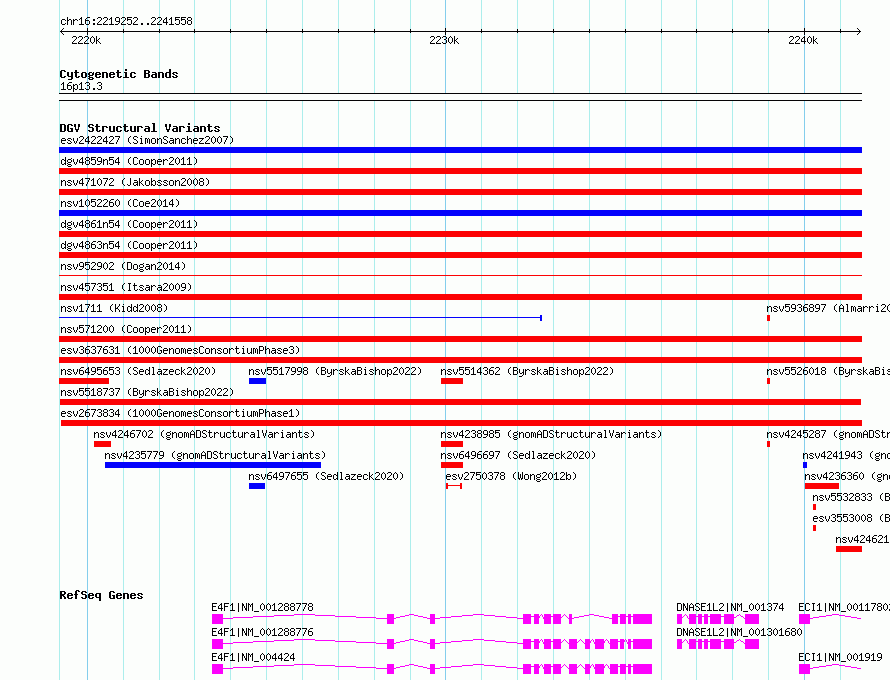Select the nsv5526018 variant label
Screen dimensions: 890x680
(x=828, y=371)
